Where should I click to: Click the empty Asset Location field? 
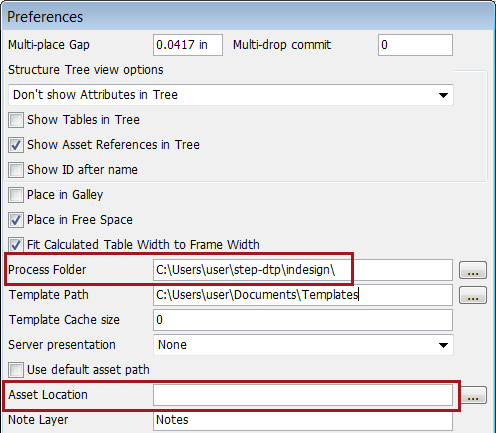303,395
